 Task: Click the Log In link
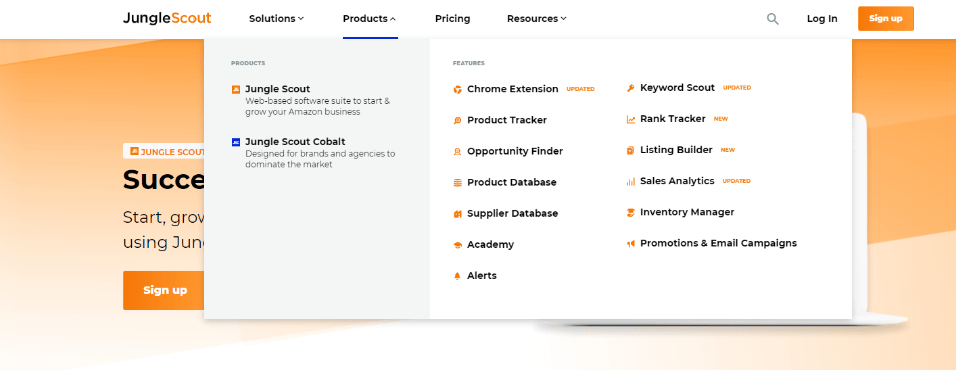[822, 19]
